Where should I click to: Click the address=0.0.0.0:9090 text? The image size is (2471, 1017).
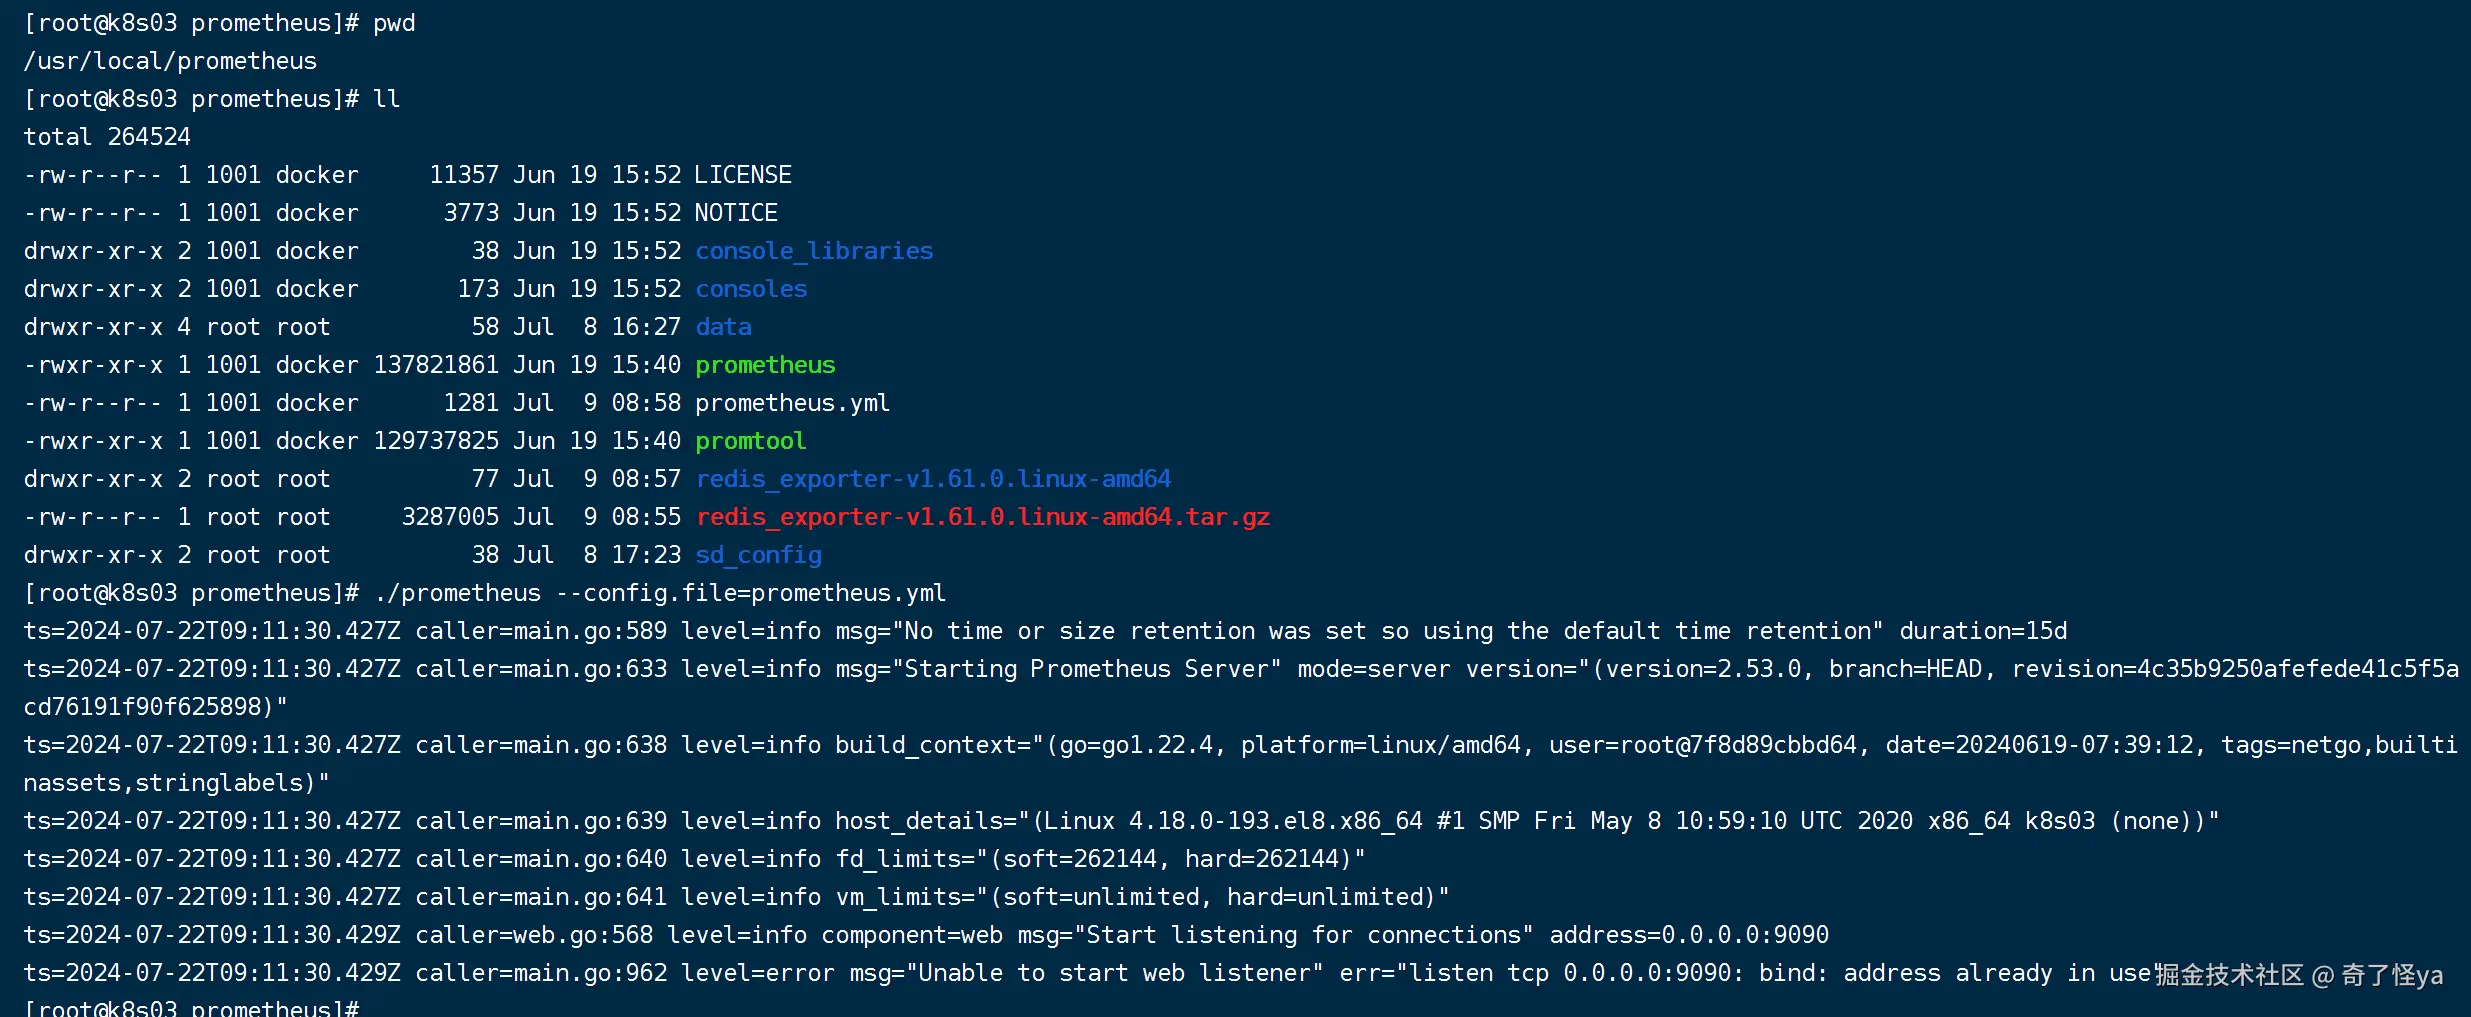tap(1688, 935)
